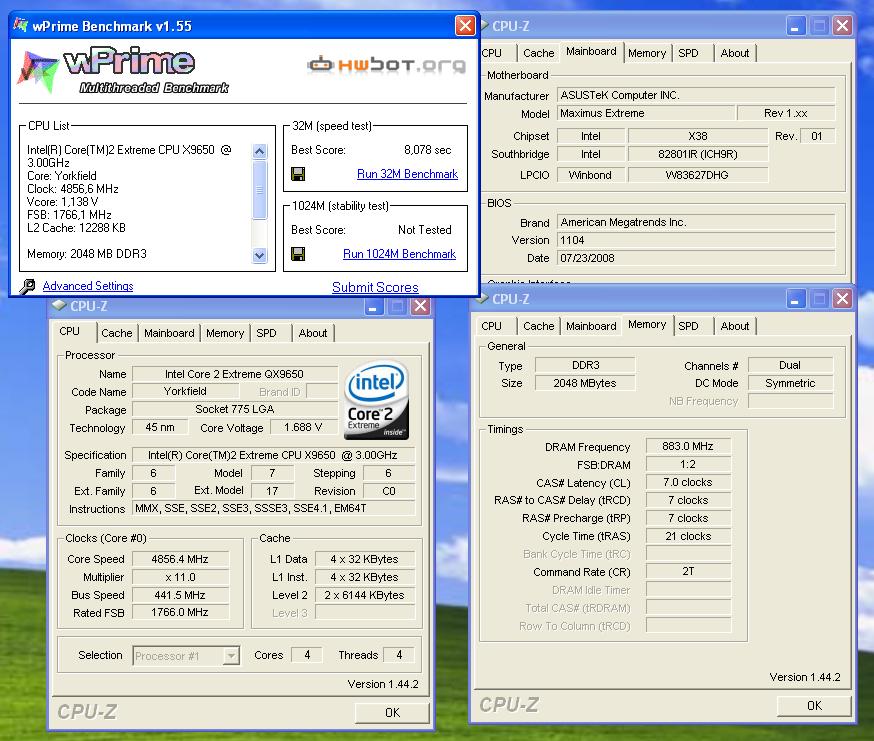Open SPD tab in processor window
Screen dimensions: 874x741
pyautogui.click(x=266, y=333)
